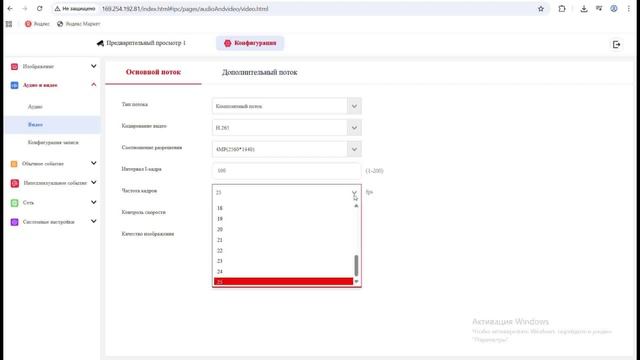Open browser three-dot menu

pos(629,9)
